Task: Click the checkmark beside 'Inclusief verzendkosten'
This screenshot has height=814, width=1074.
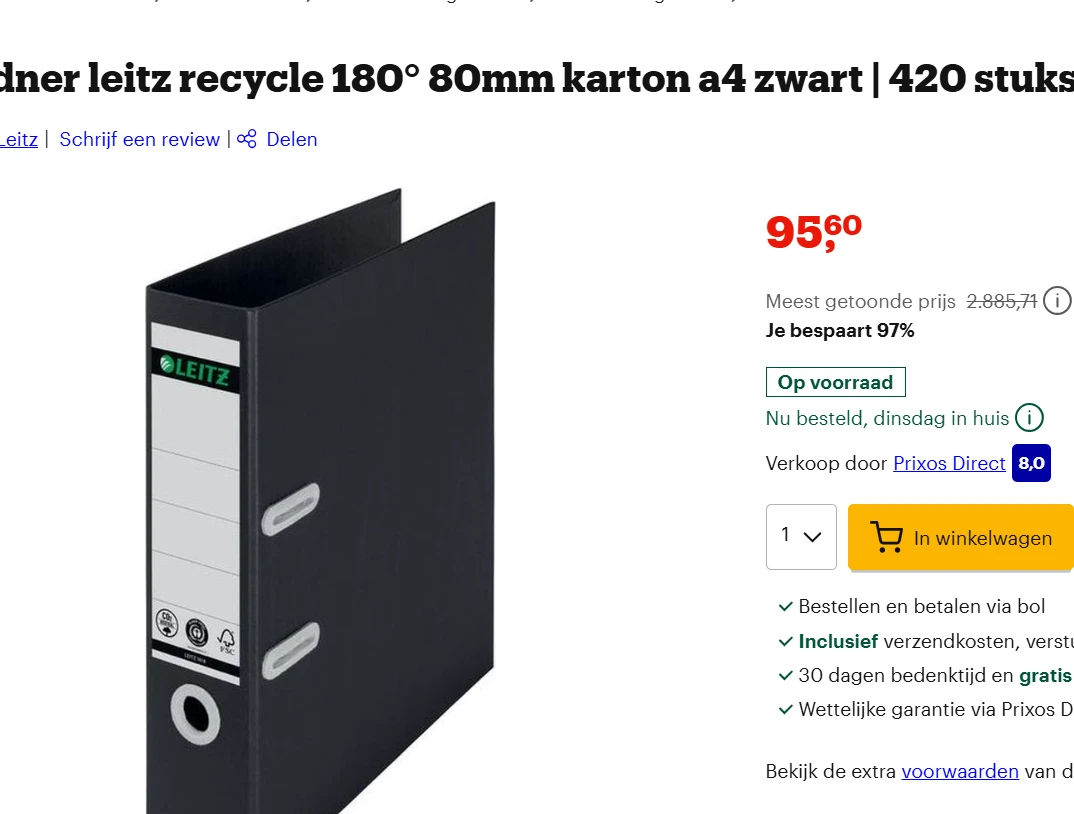Action: (784, 641)
